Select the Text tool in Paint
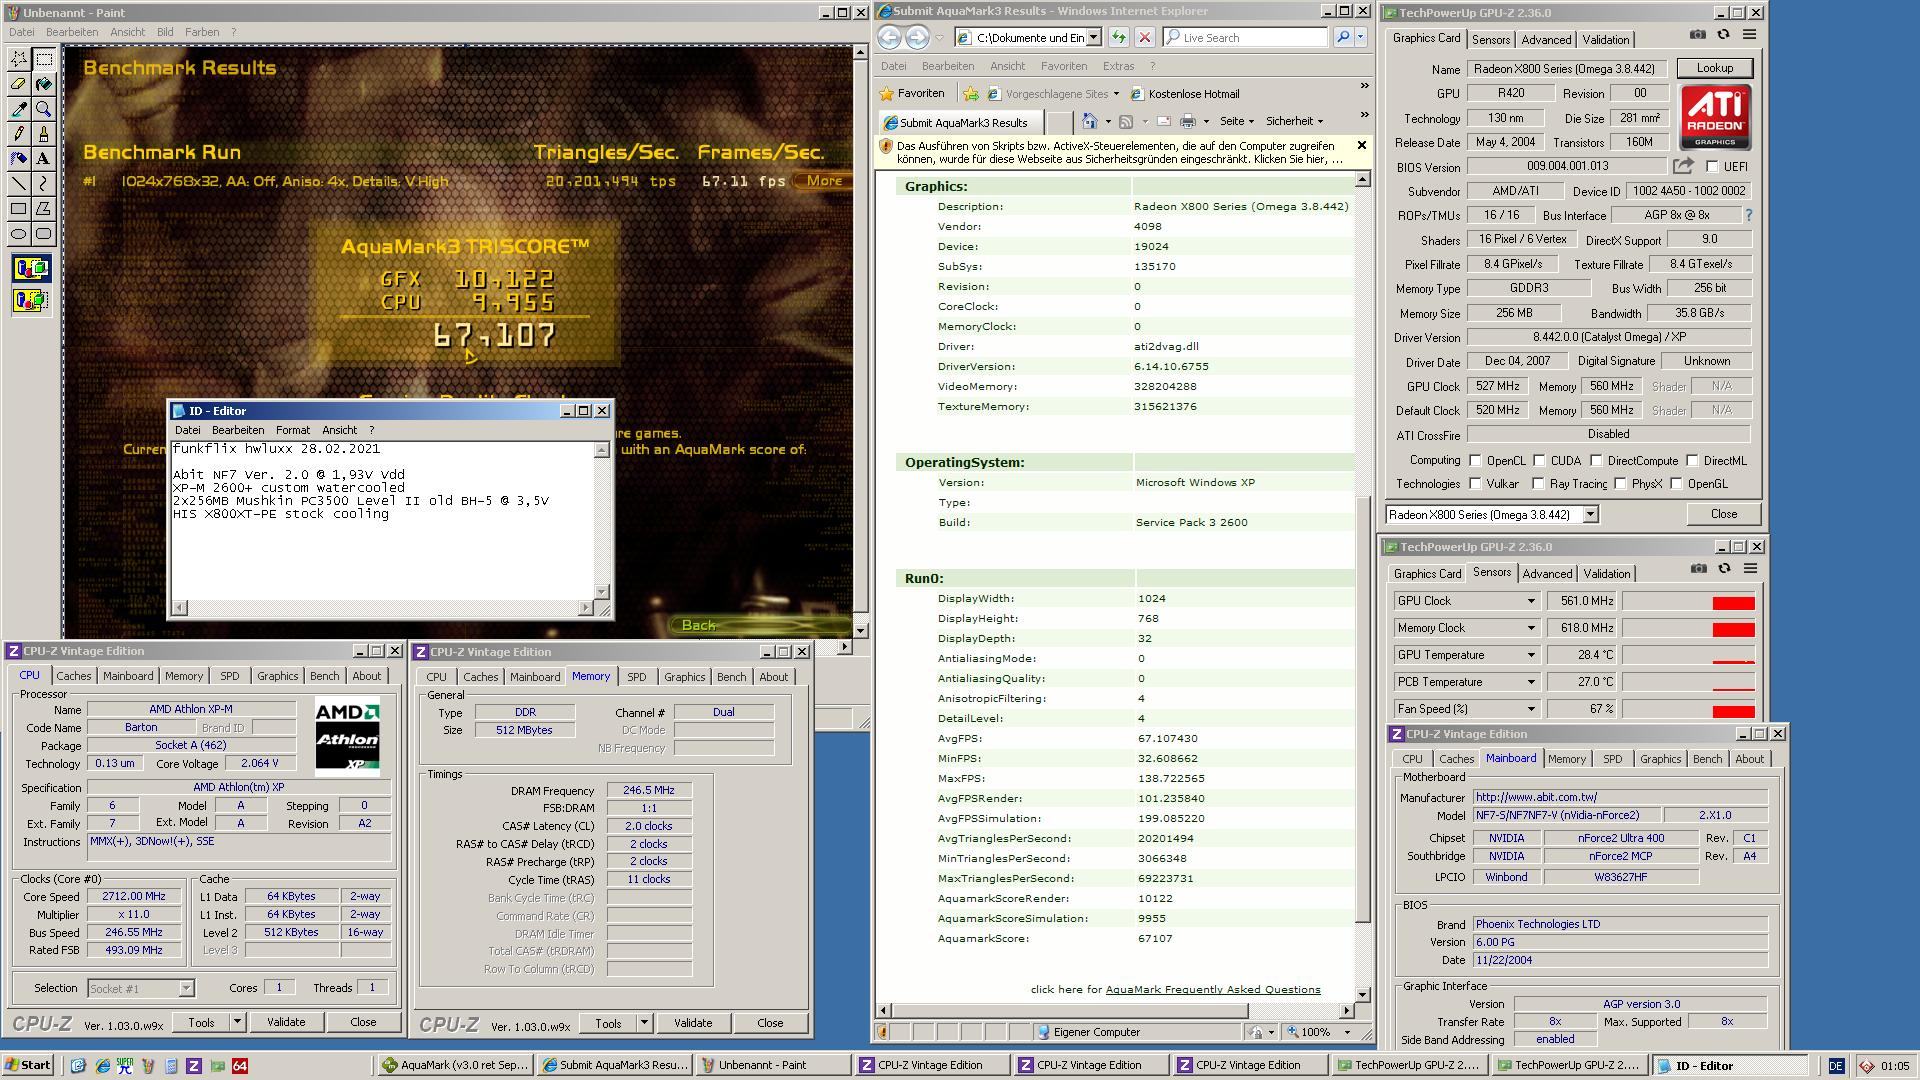 coord(44,159)
